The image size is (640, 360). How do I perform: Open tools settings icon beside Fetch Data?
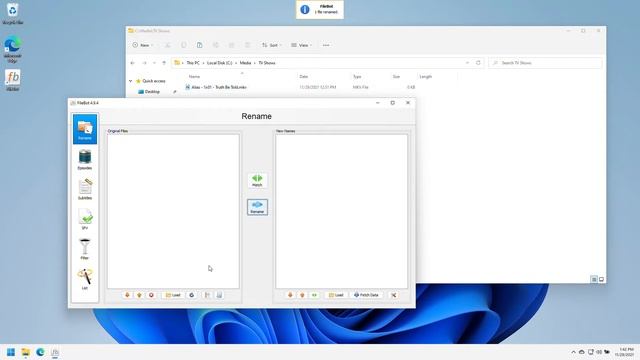point(394,295)
